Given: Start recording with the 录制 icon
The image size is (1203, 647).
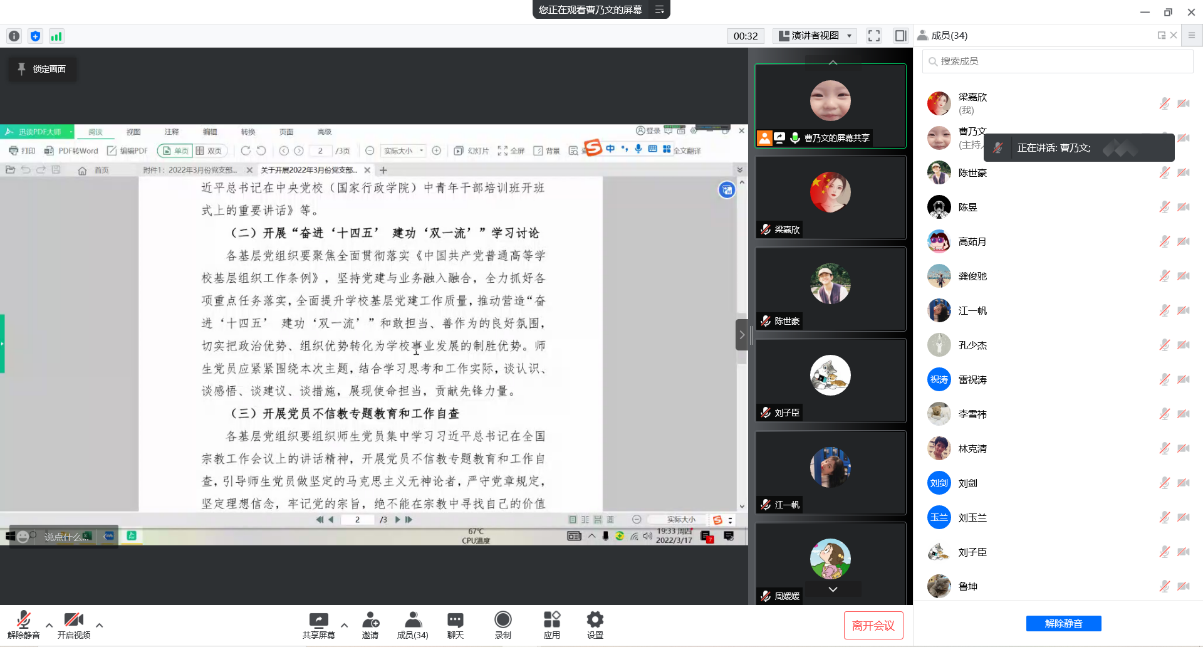Looking at the screenshot, I should 503,625.
